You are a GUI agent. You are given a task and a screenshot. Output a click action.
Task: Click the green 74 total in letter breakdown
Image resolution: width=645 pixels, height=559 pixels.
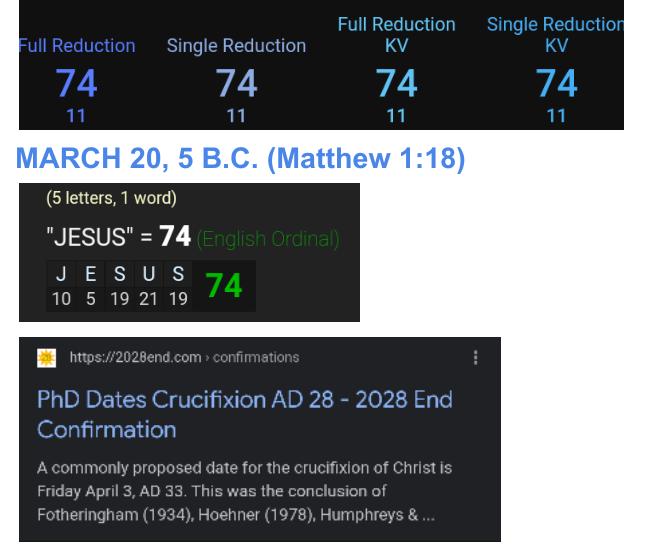pos(224,287)
